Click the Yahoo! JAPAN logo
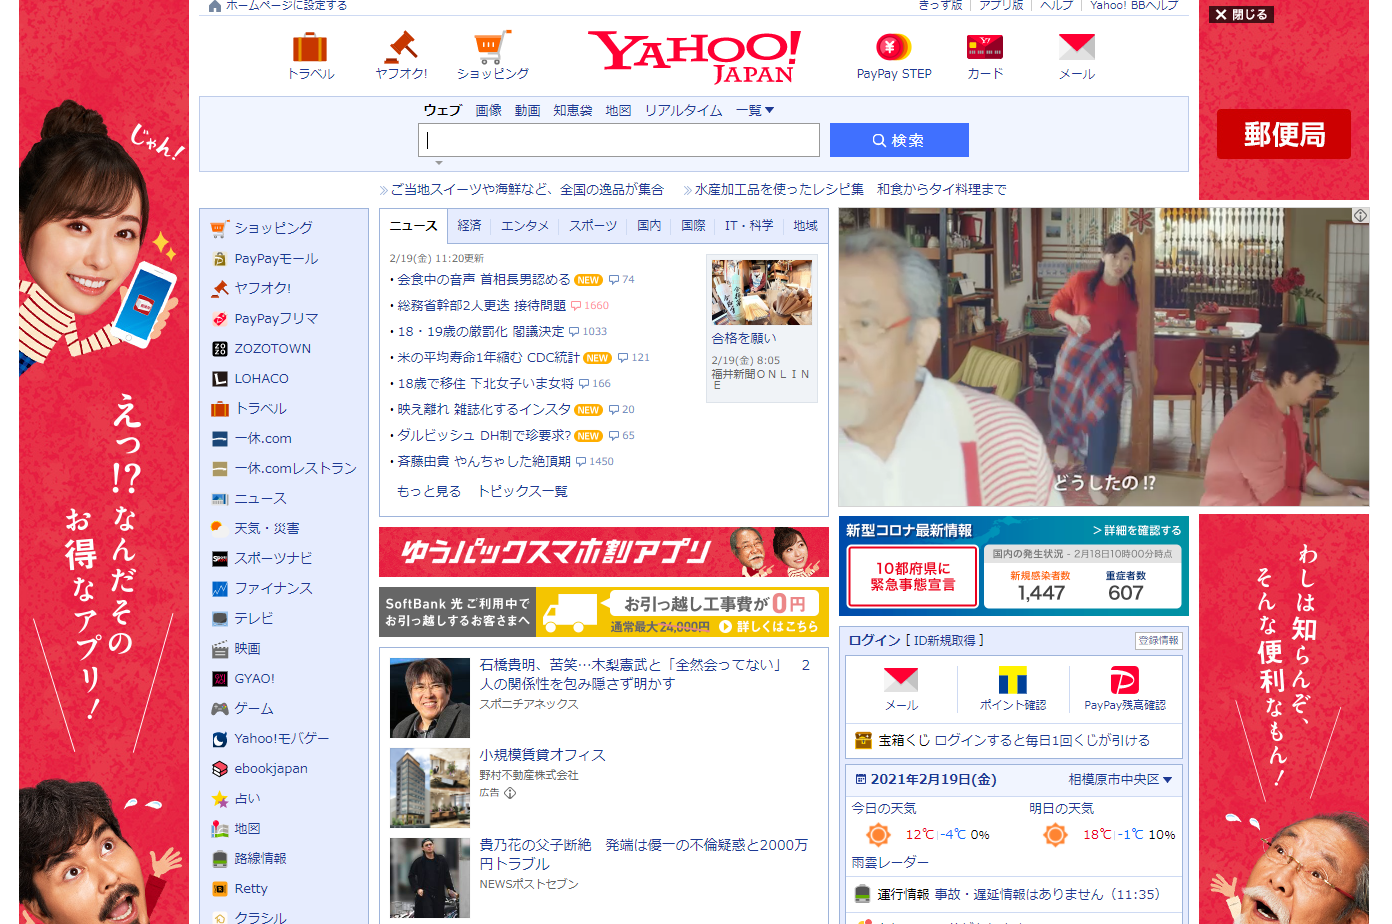1392x924 pixels. pyautogui.click(x=694, y=56)
